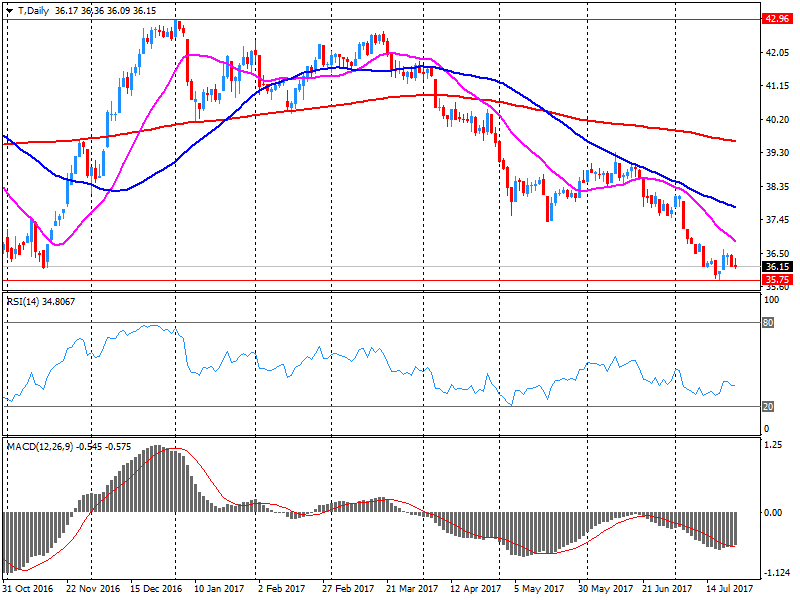Click the '30 May 2017' date label
Screen dimensions: 800x600
(x=605, y=589)
